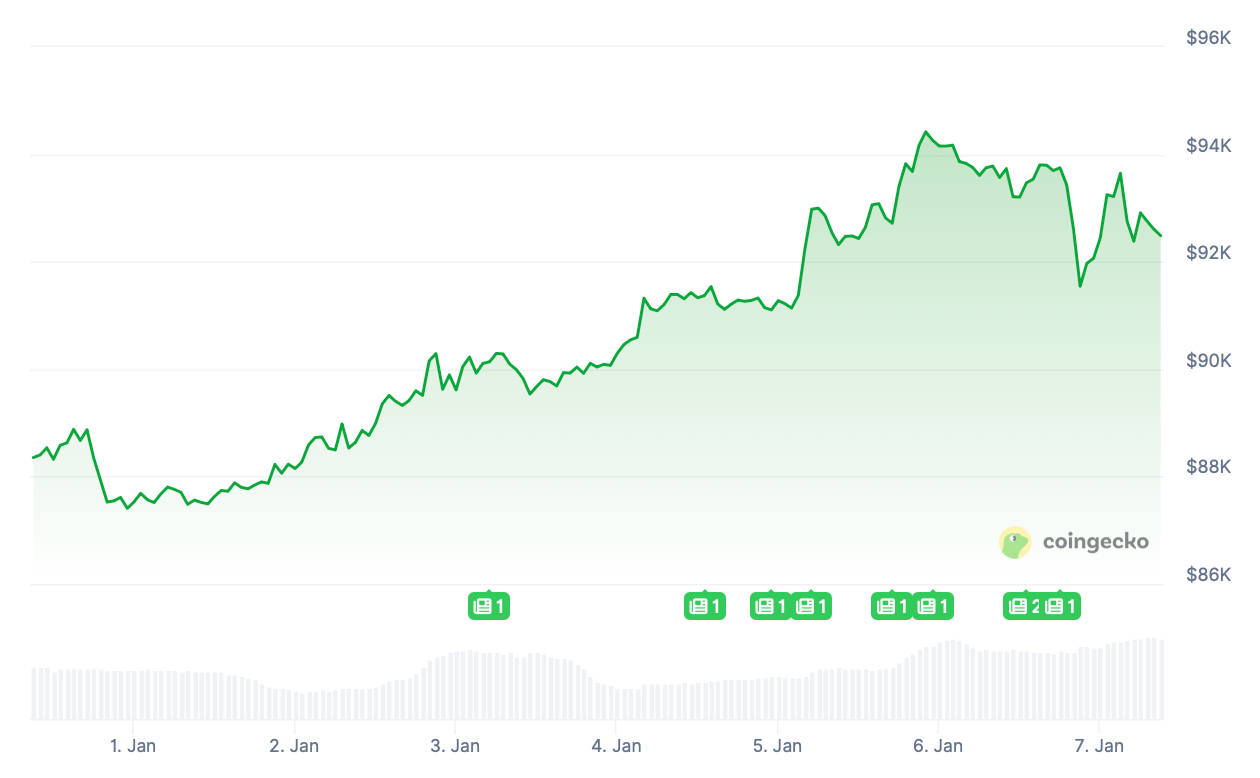Click the $96K price axis label
The image size is (1260, 778).
[x=1209, y=38]
